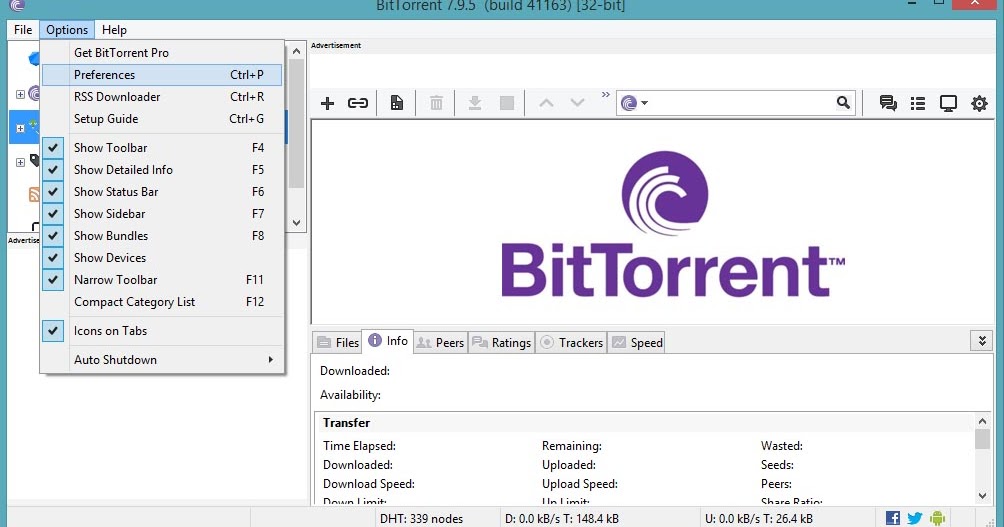Open the Facebook icon in status bar
The image size is (1004, 527).
(893, 518)
